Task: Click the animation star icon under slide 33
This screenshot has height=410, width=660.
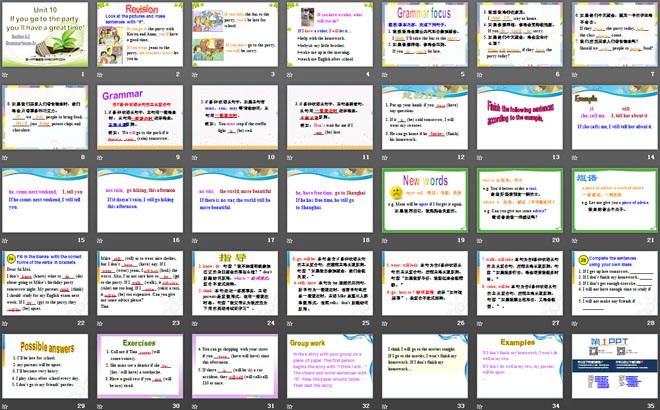Action: (385, 406)
